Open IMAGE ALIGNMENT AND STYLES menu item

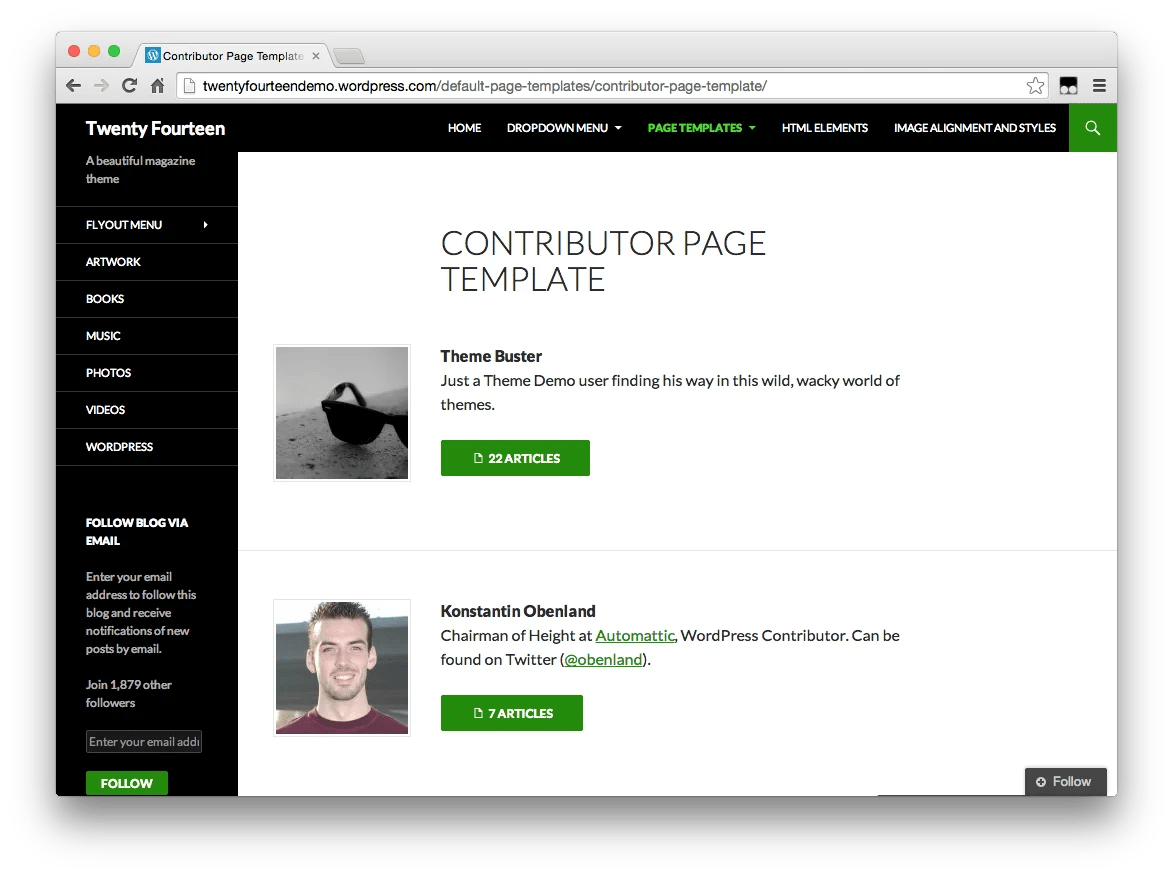(x=975, y=128)
